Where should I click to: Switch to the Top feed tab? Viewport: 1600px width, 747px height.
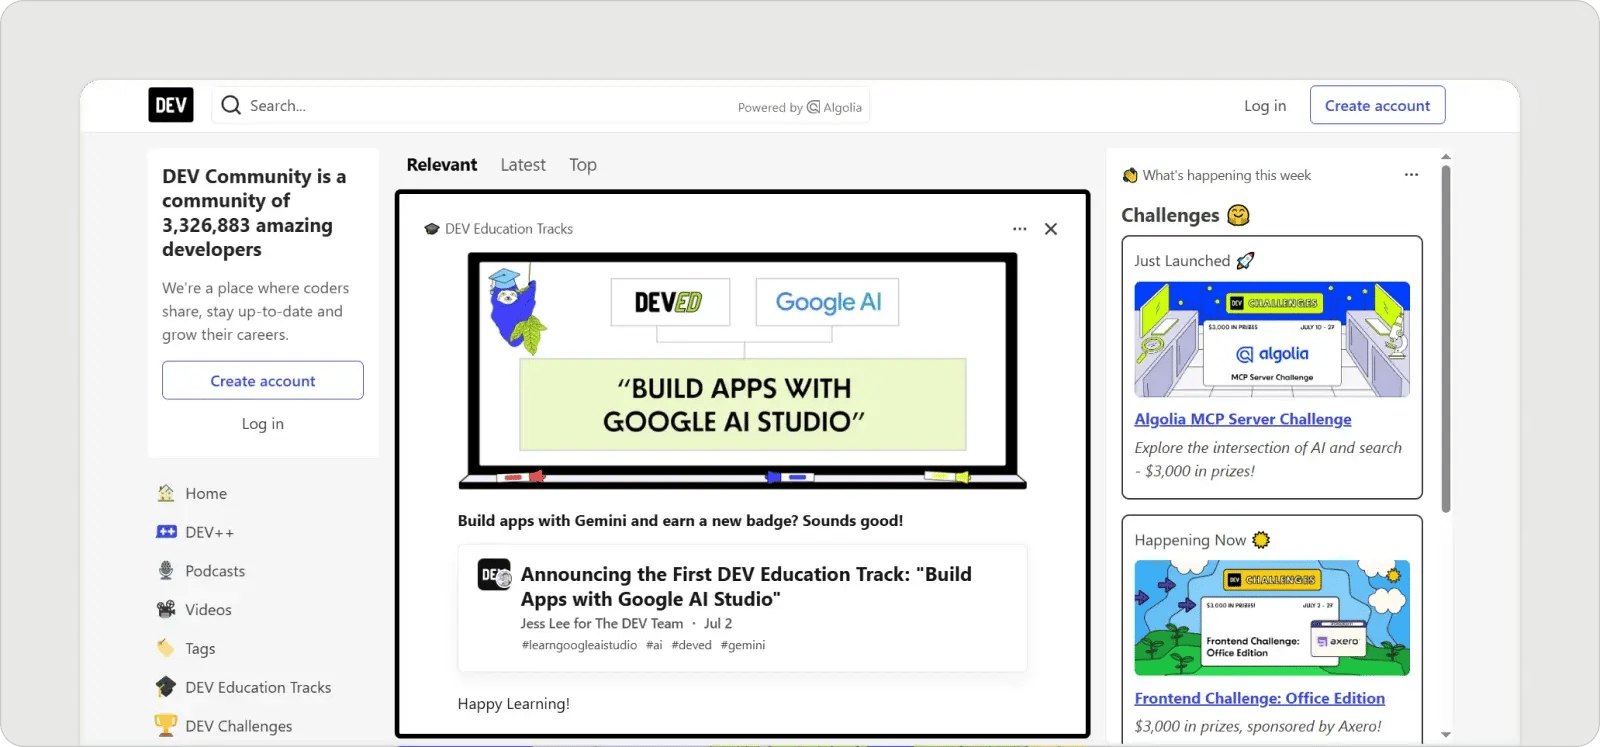[x=583, y=165]
